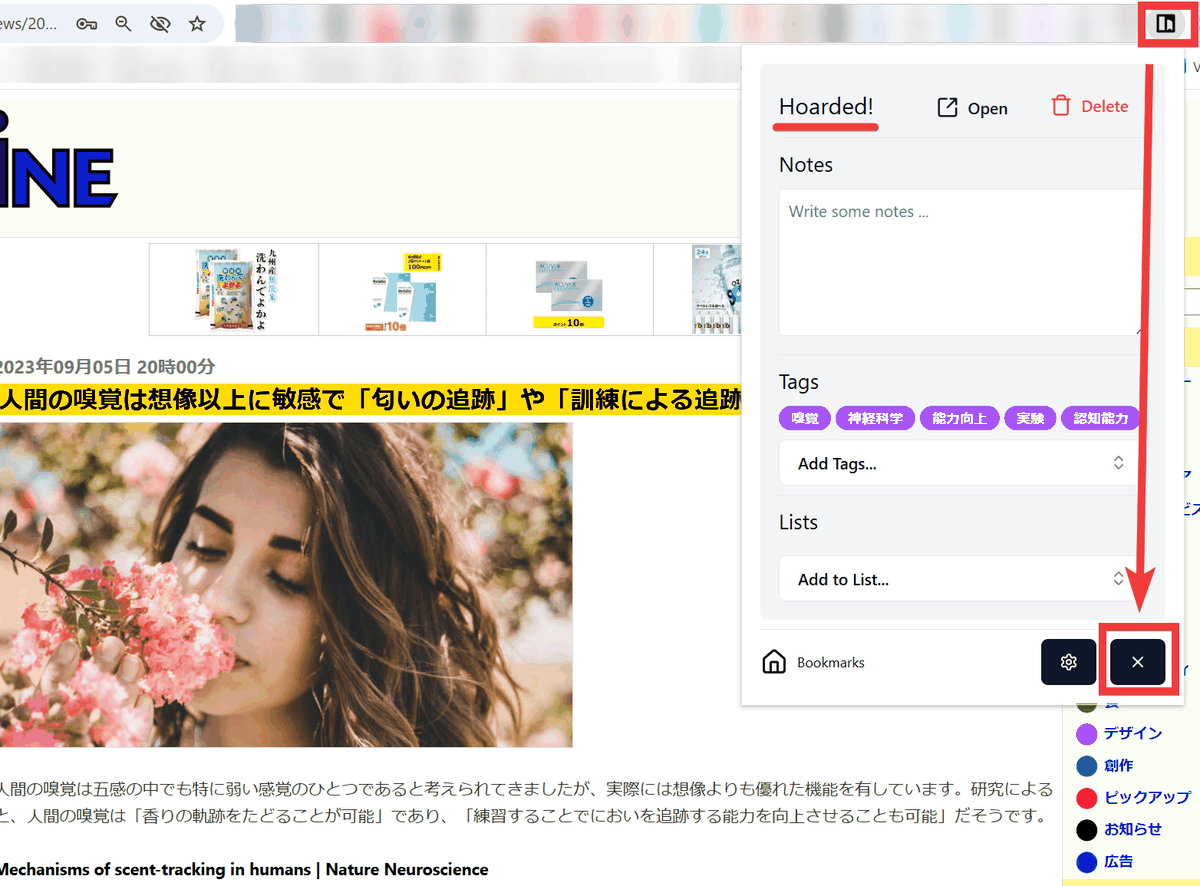Viewport: 1200px width, 886px height.
Task: Close the Hoarder popup with X button
Action: (x=1137, y=662)
